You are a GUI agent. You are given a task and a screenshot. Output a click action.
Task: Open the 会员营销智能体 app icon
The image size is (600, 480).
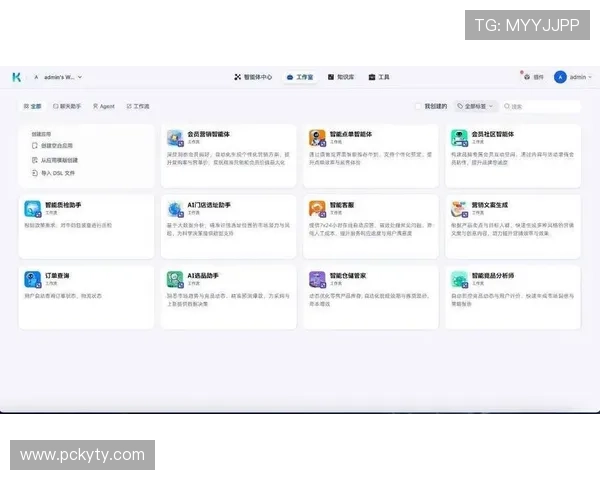tap(175, 138)
